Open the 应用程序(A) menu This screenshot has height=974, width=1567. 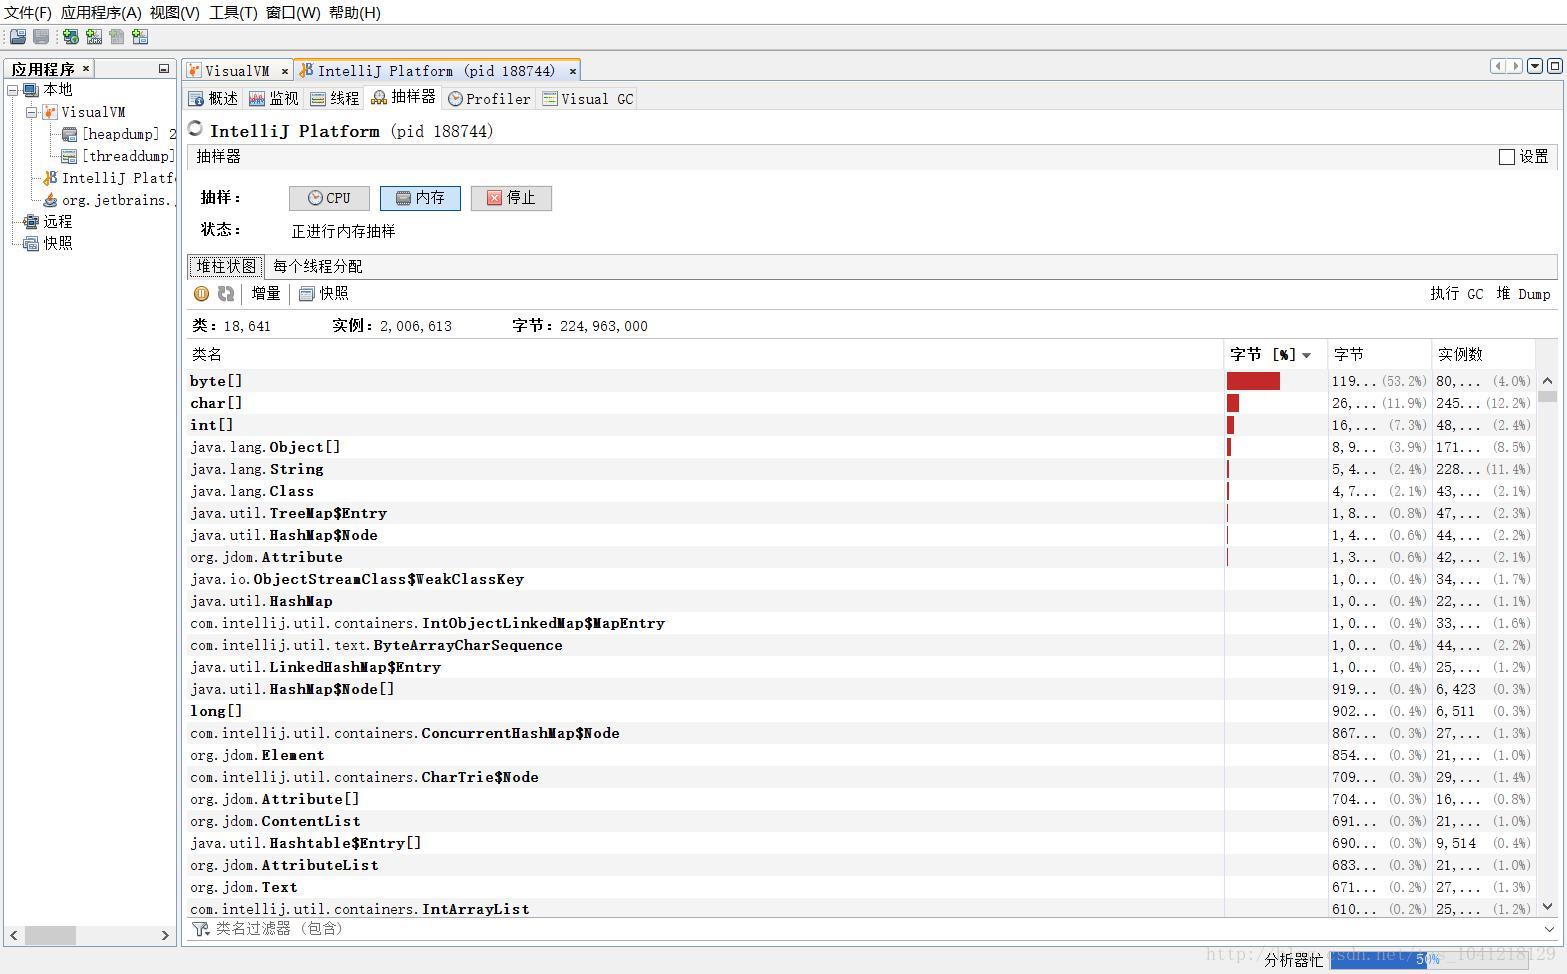coord(101,12)
